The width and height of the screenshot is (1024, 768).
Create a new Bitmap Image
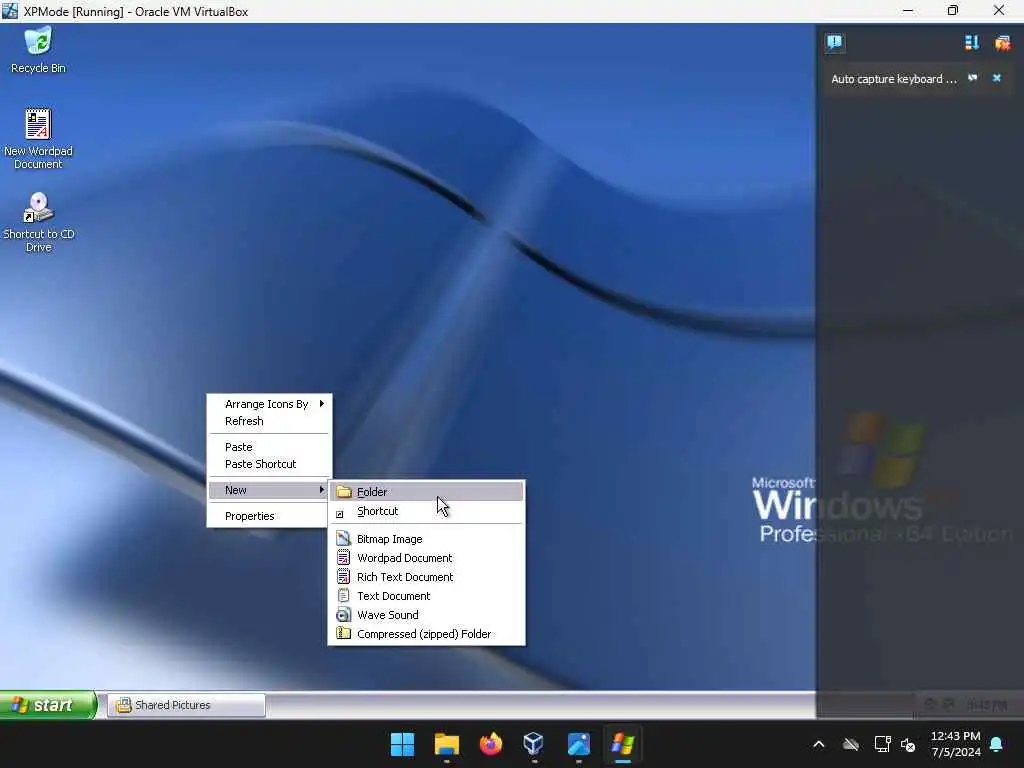[x=426, y=539]
